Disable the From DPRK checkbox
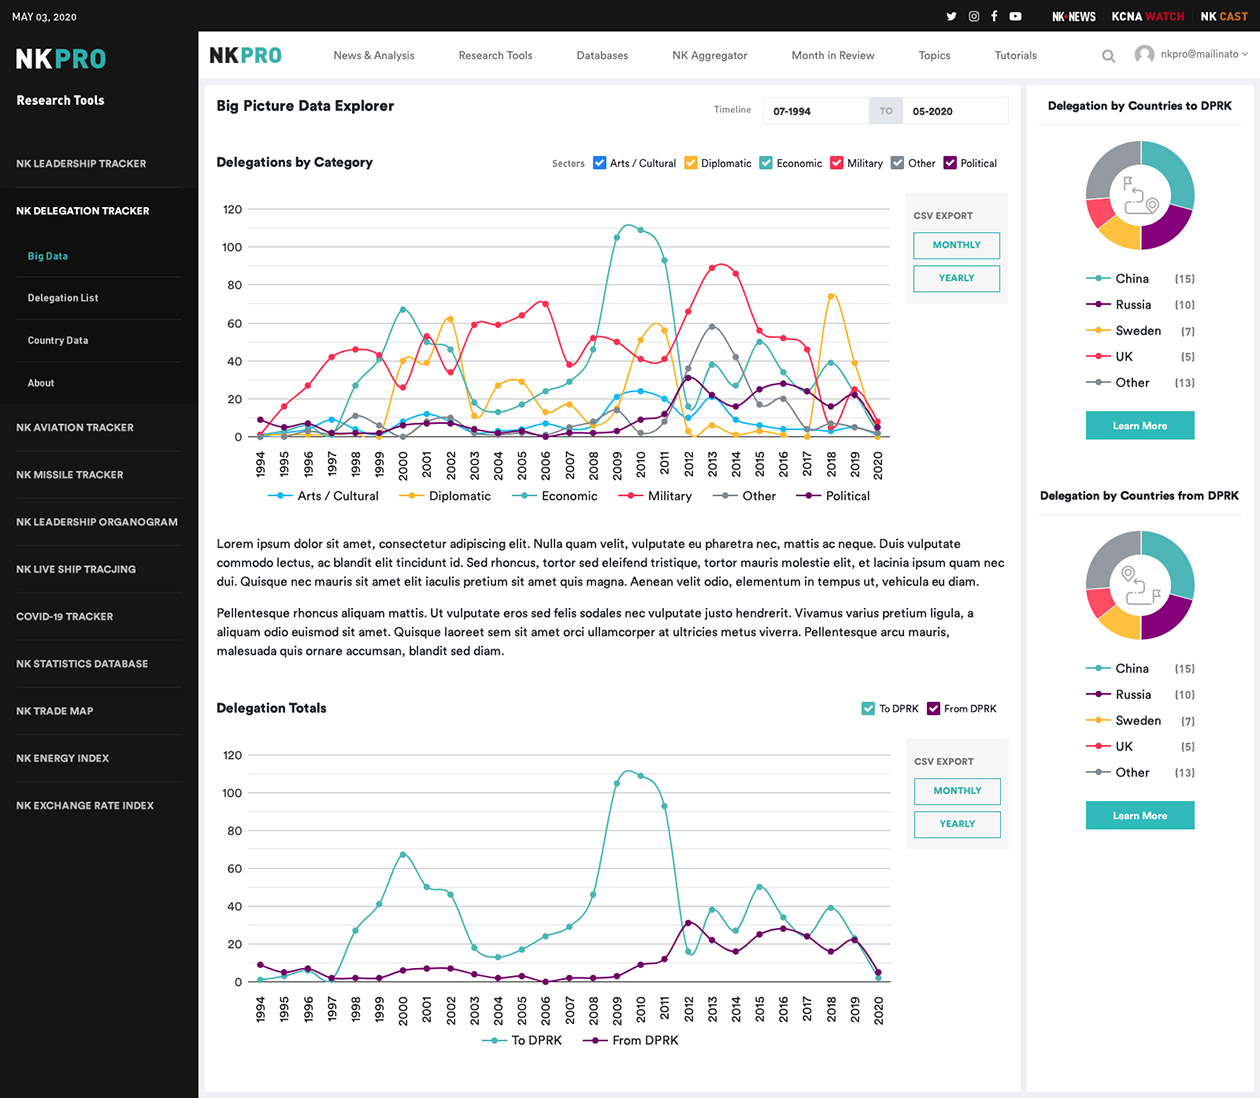The image size is (1260, 1098). (x=933, y=709)
